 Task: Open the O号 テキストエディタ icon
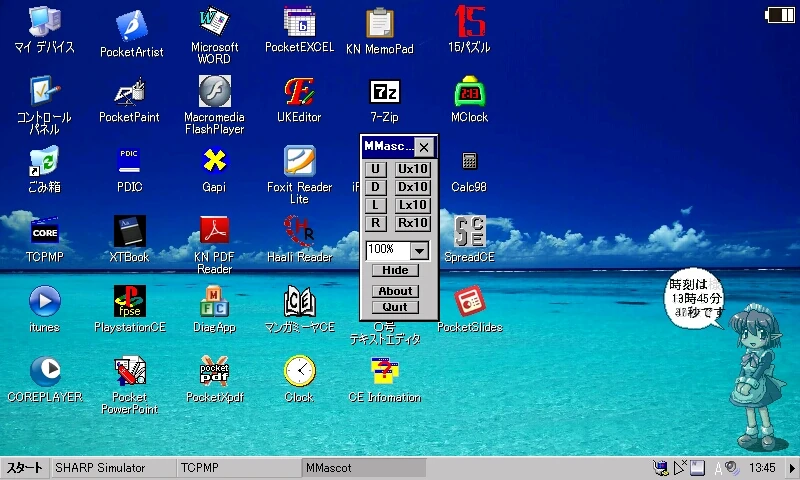[385, 333]
